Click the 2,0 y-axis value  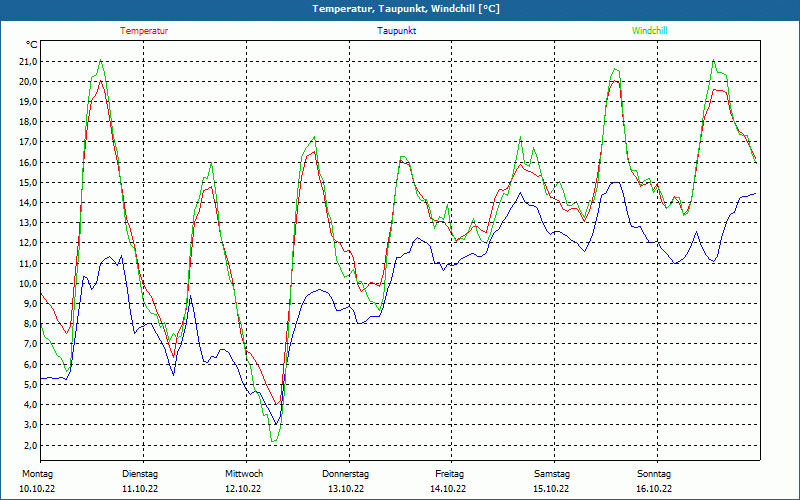pos(30,445)
